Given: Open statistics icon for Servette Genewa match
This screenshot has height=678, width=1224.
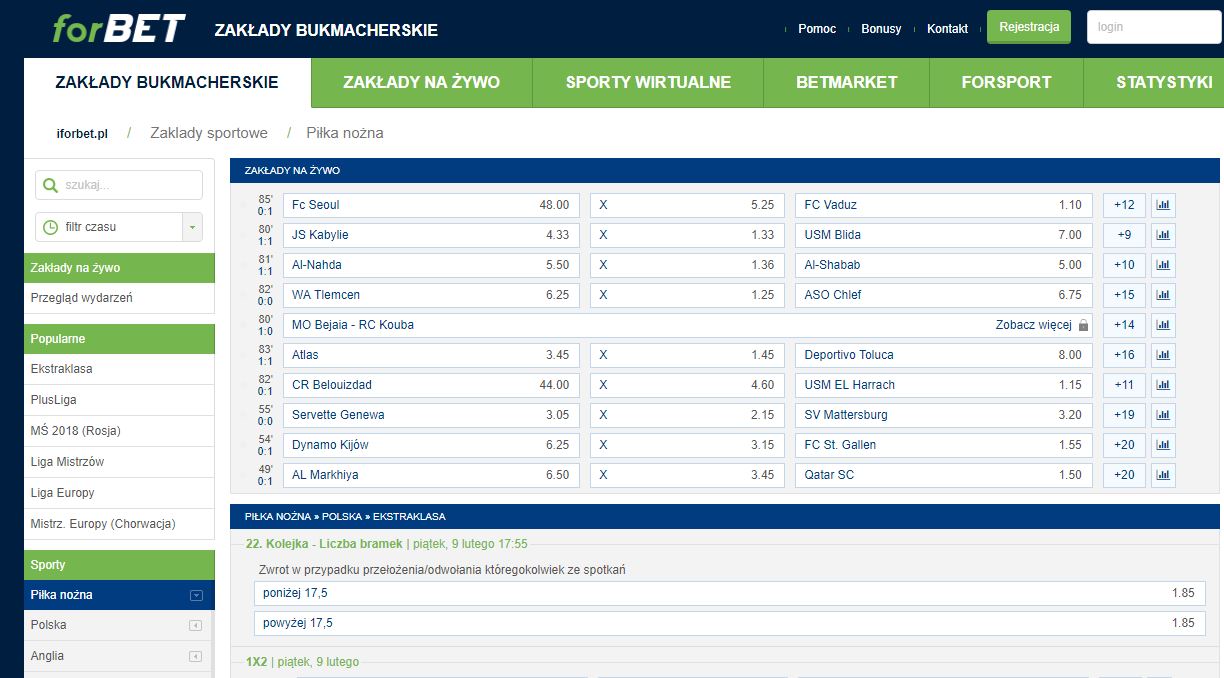Looking at the screenshot, I should click(1163, 415).
